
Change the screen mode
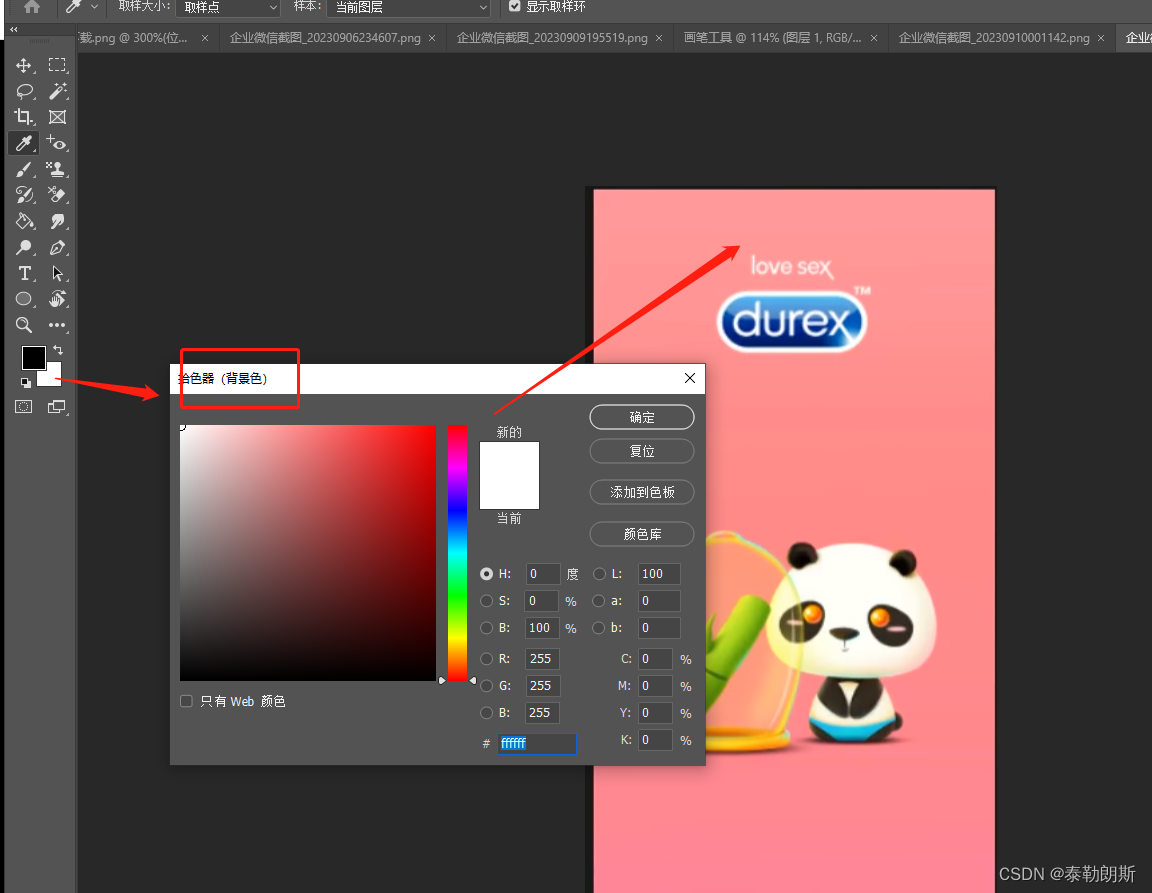(x=57, y=406)
